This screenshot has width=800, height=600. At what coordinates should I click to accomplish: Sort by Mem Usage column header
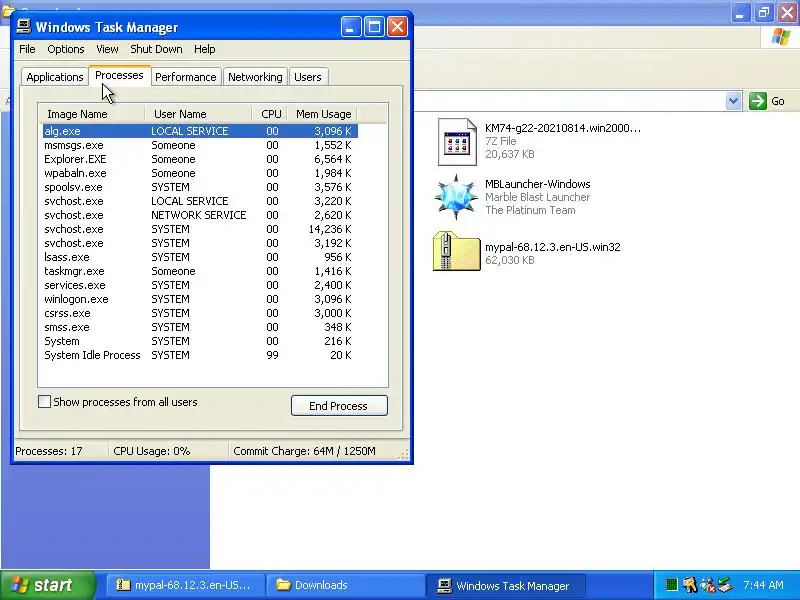click(323, 114)
